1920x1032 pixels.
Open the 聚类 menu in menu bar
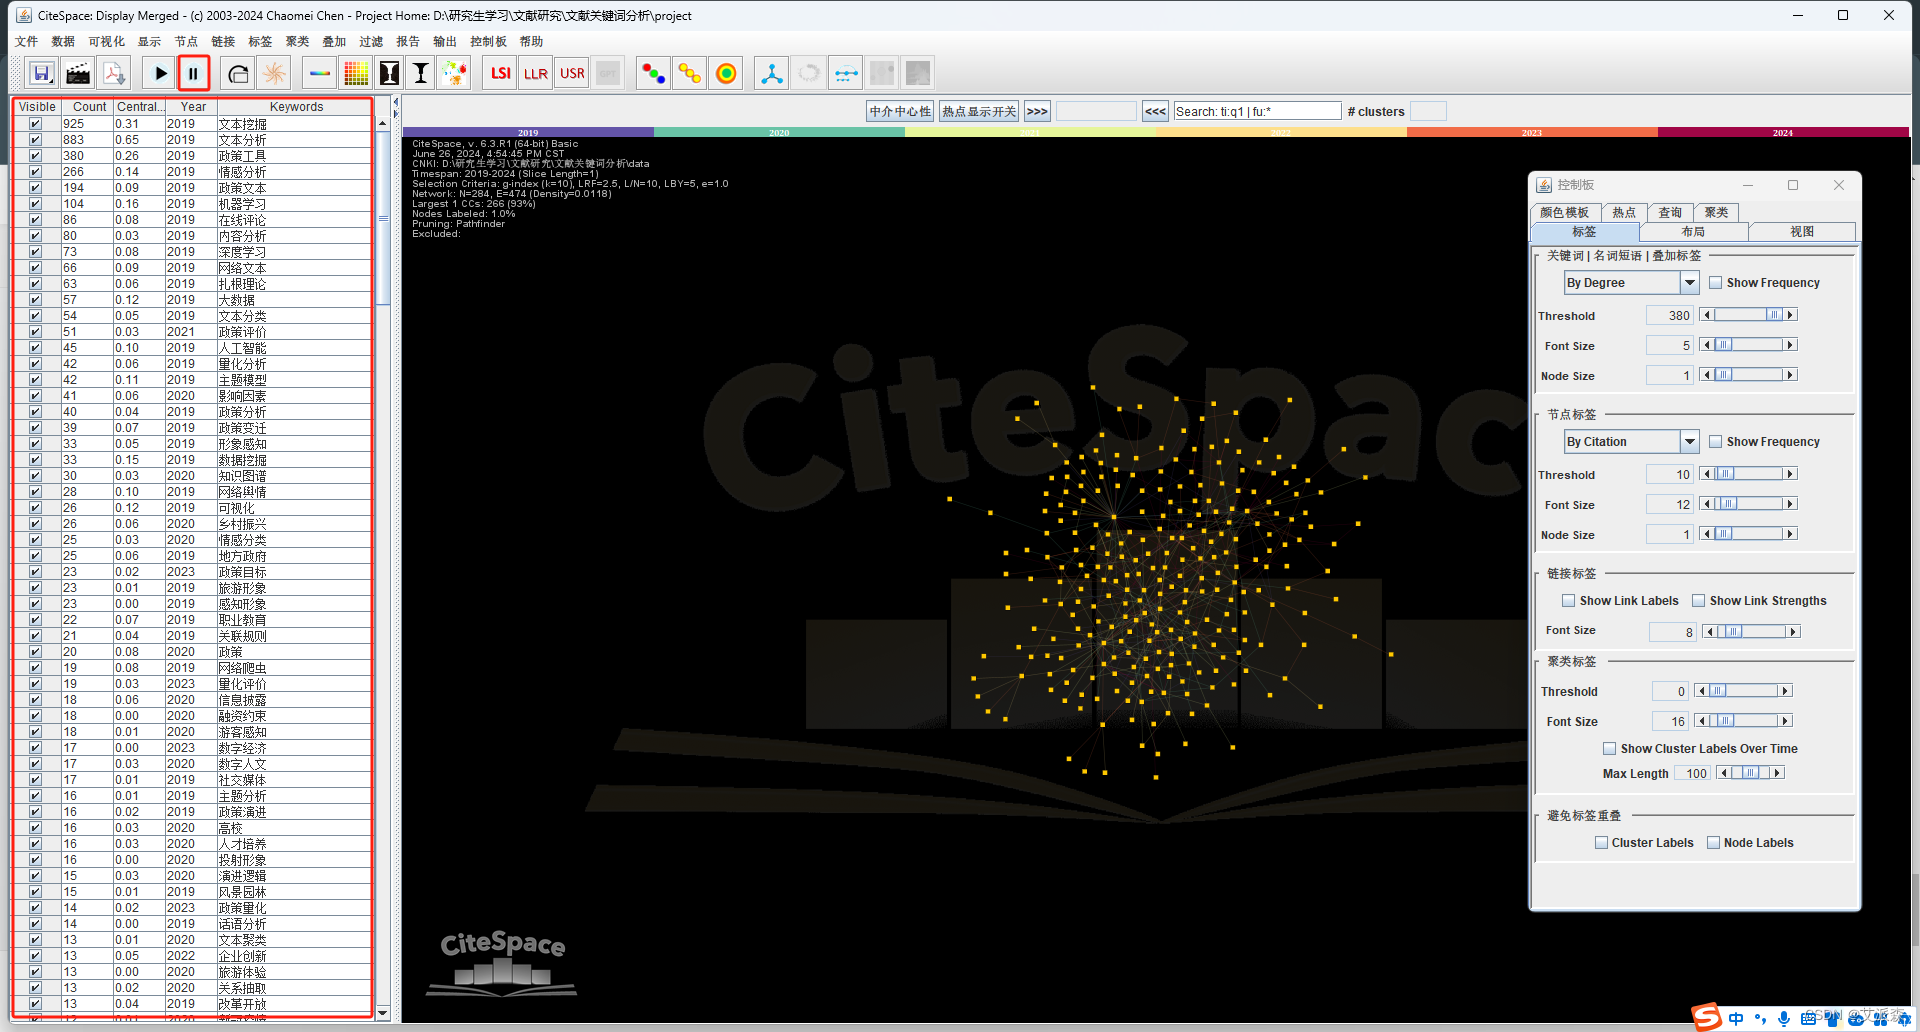298,41
